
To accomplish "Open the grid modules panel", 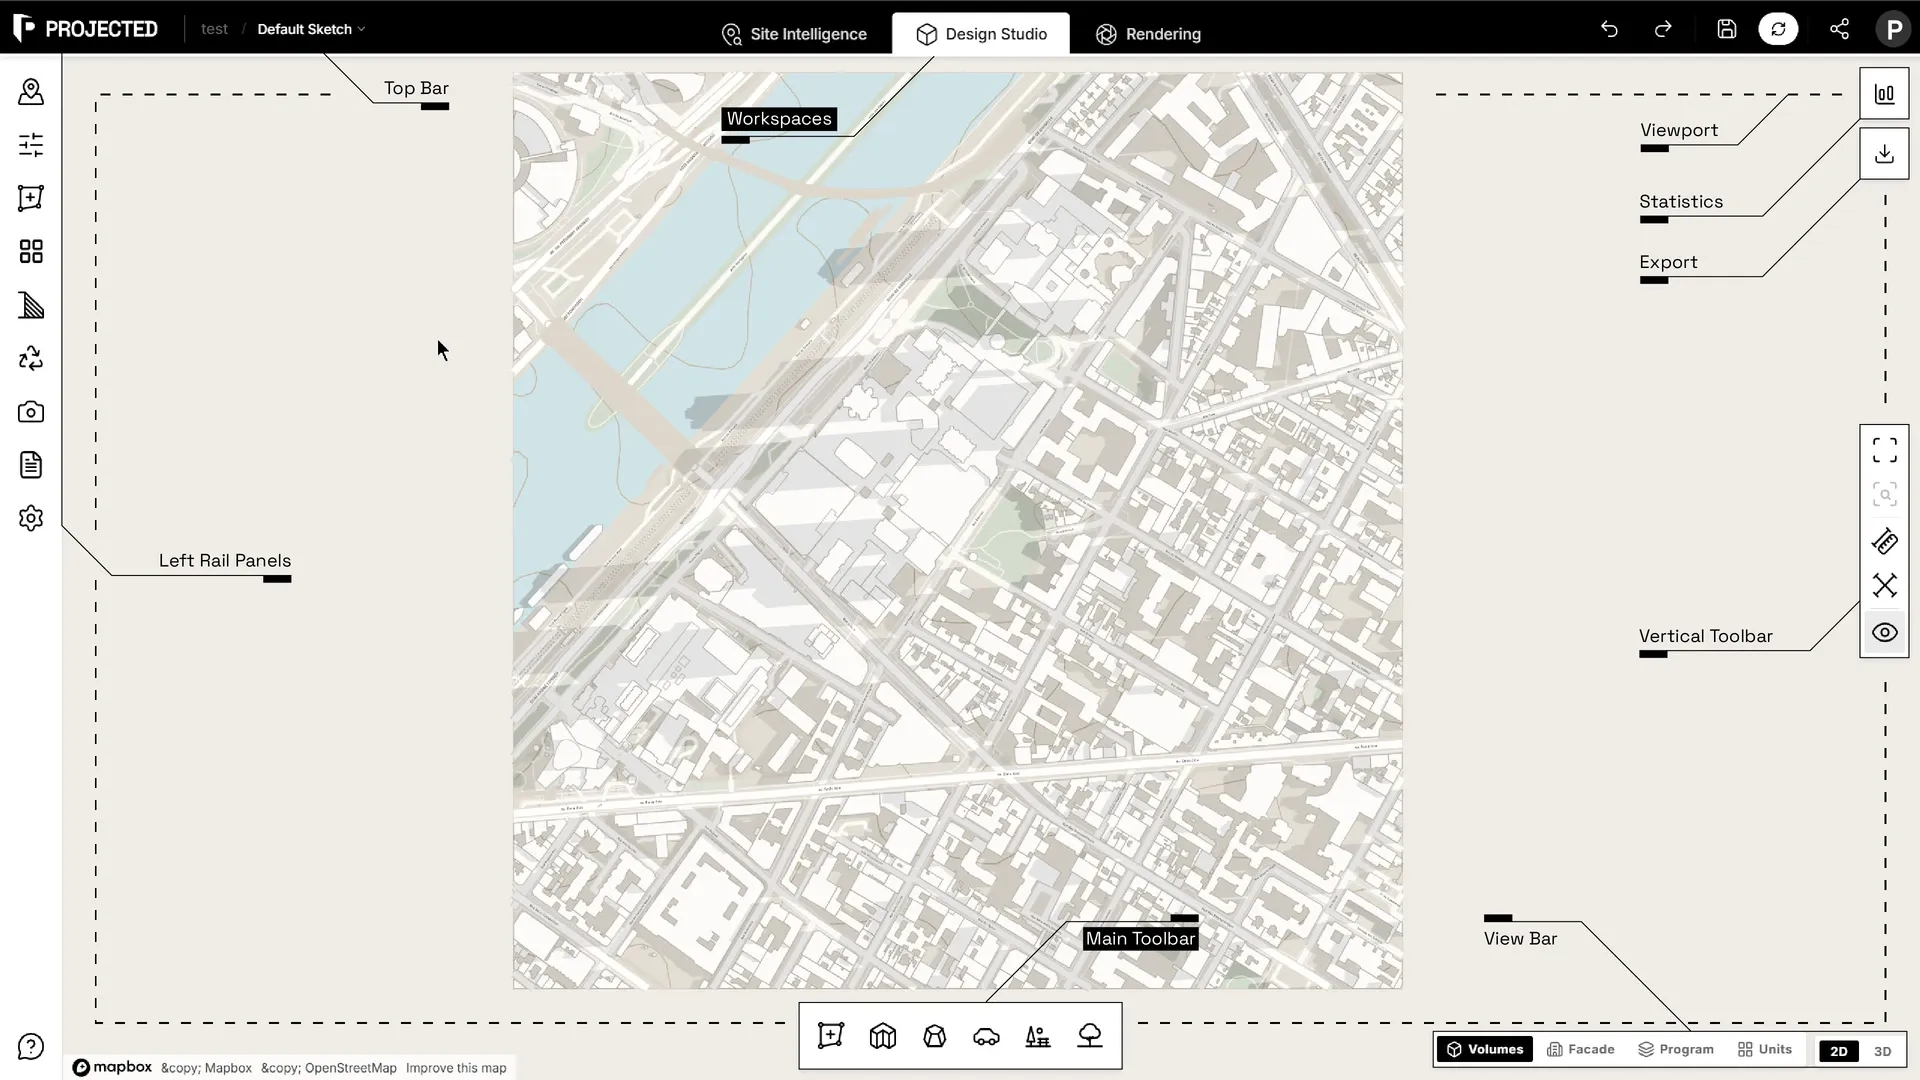I will click(31, 251).
